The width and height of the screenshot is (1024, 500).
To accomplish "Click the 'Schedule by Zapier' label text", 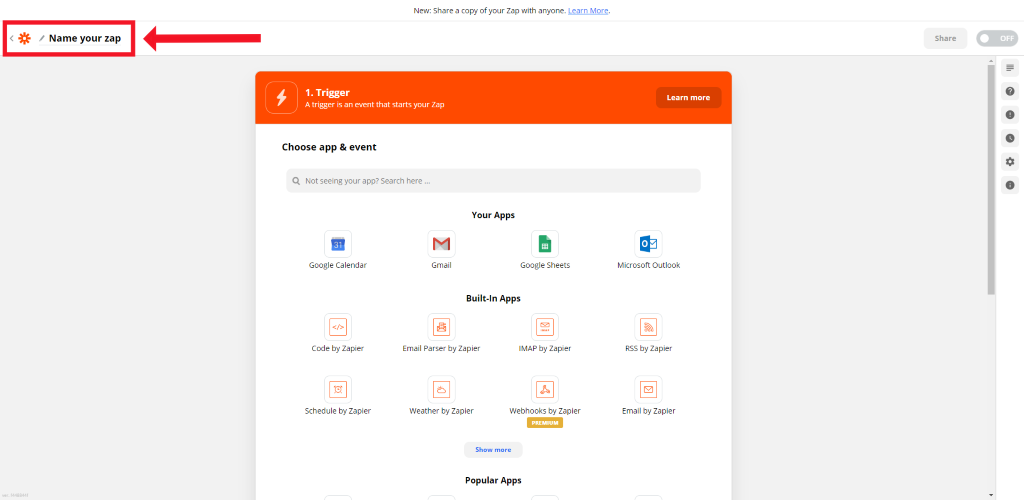I will point(338,411).
